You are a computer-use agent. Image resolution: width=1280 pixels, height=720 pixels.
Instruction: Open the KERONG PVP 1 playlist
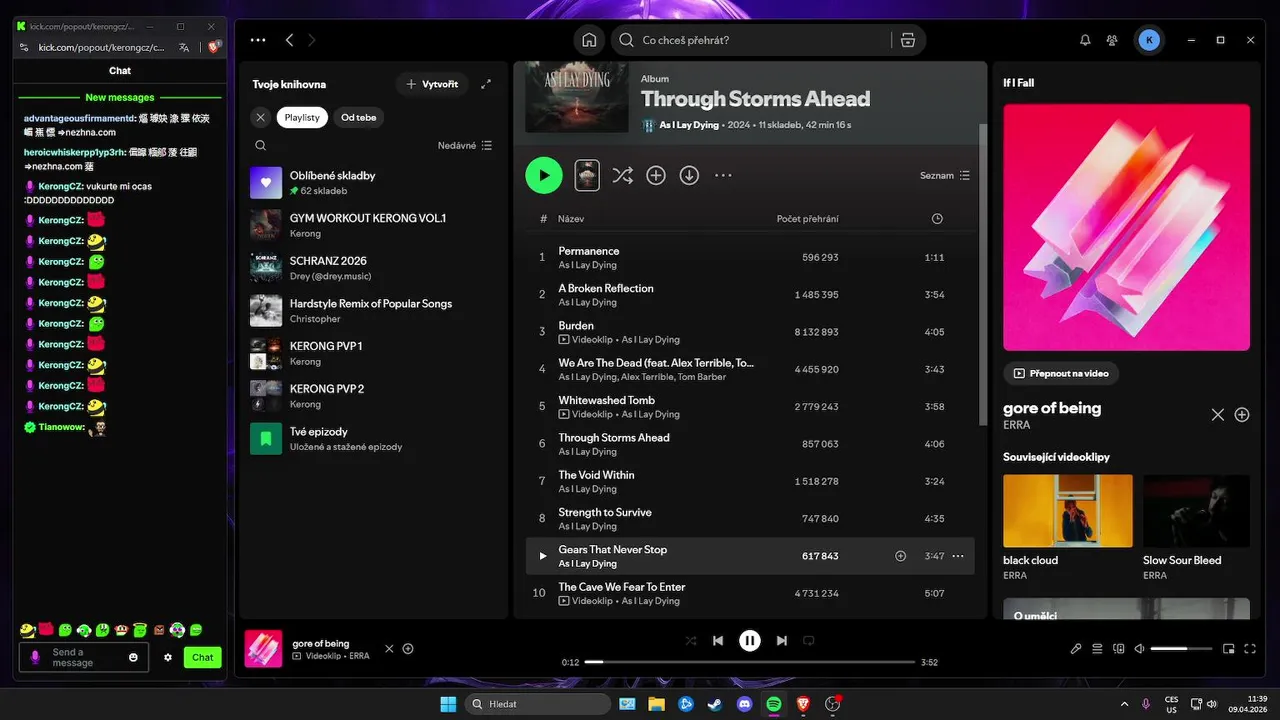click(x=372, y=353)
